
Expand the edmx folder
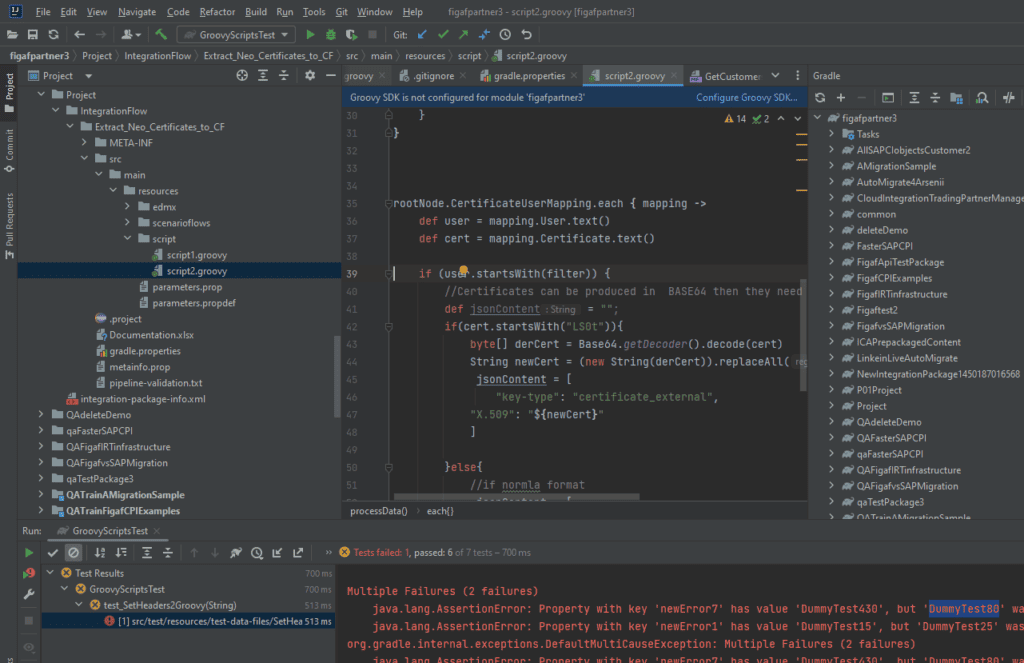(x=127, y=206)
